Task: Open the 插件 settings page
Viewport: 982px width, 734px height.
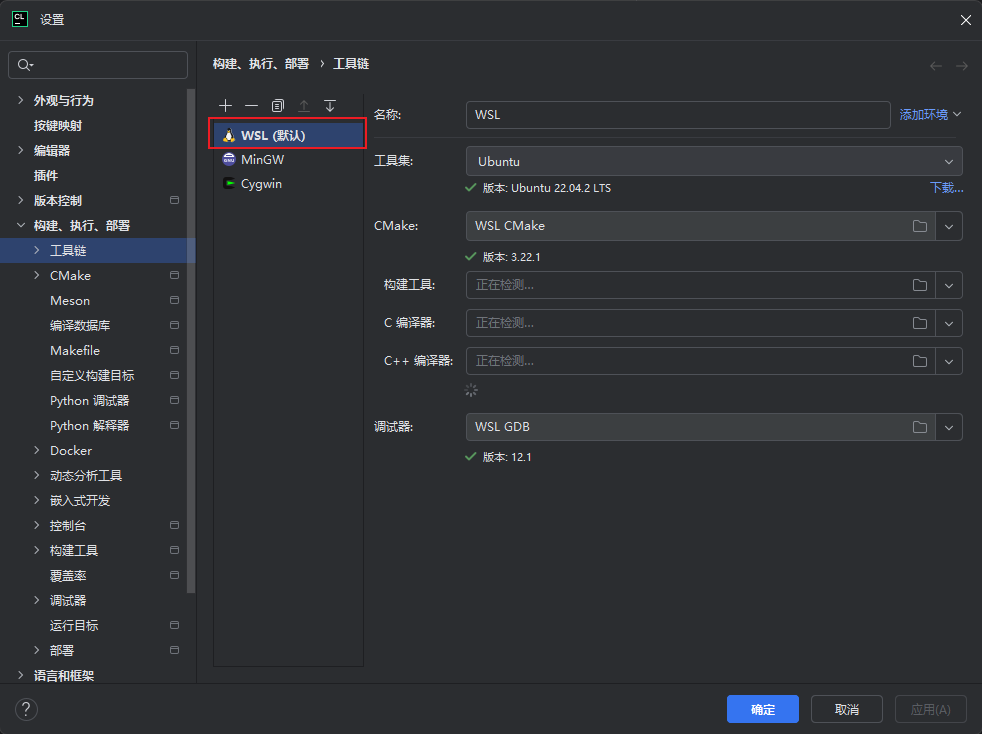Action: tap(46, 176)
